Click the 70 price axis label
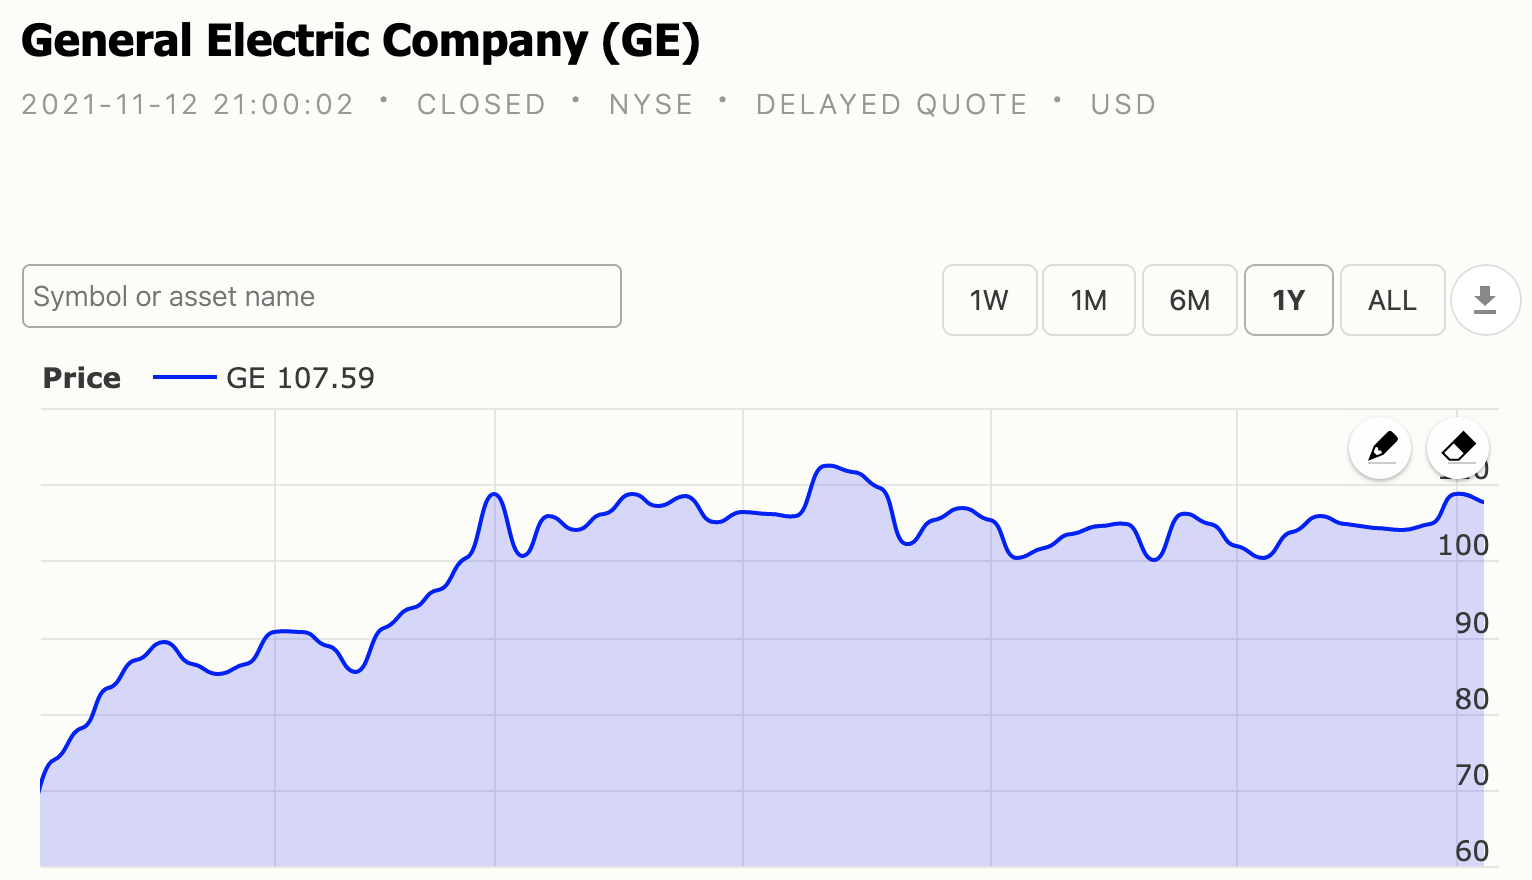Screen dimensions: 1532x880 click(x=1472, y=775)
